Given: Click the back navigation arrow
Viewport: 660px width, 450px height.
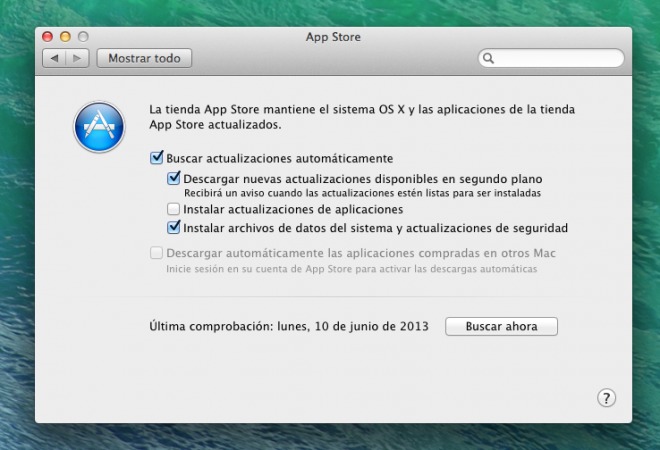Looking at the screenshot, I should (x=54, y=58).
